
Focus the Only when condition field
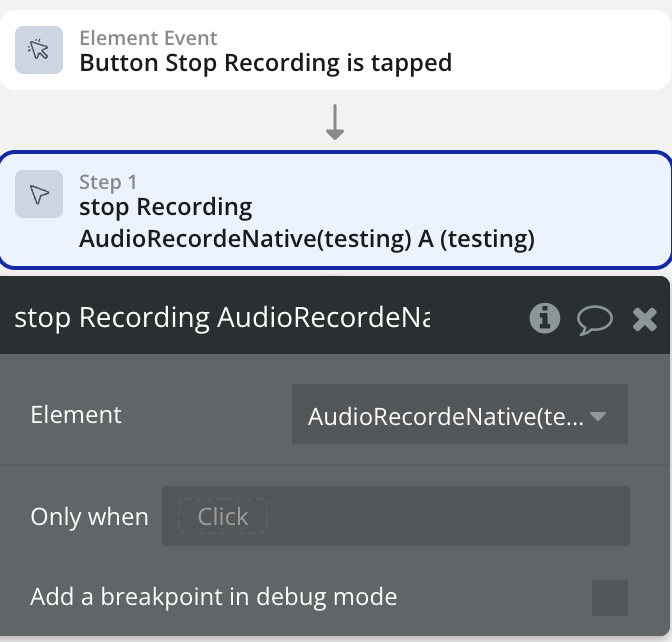tap(440, 516)
